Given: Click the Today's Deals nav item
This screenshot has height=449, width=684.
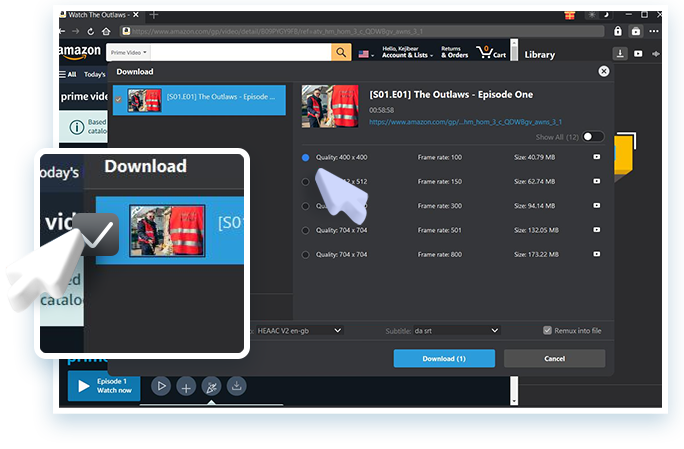Looking at the screenshot, I should point(95,75).
